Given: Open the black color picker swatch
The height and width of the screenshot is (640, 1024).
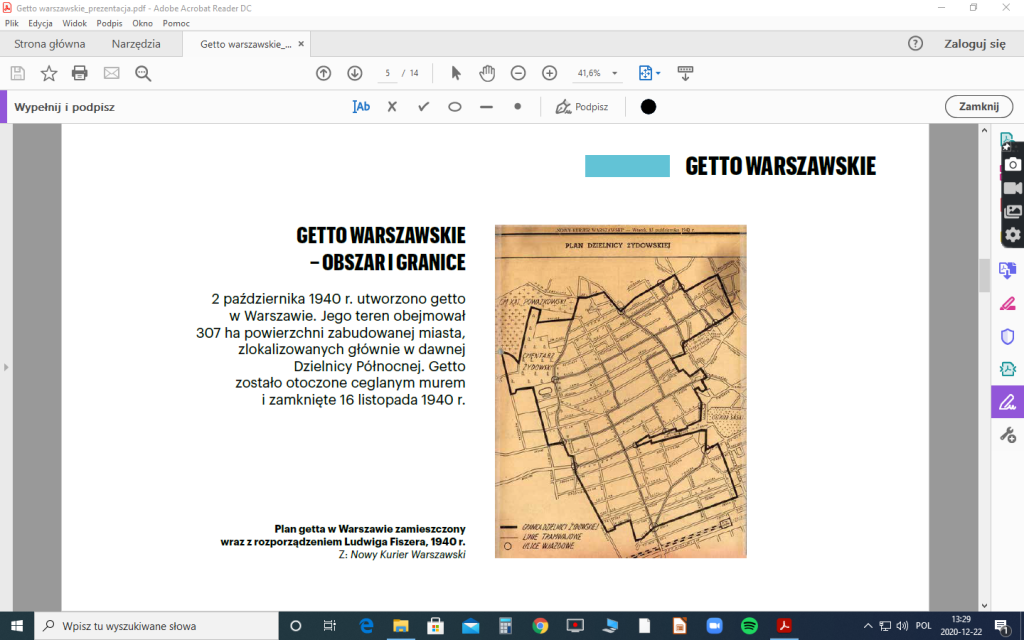Looking at the screenshot, I should click(648, 107).
